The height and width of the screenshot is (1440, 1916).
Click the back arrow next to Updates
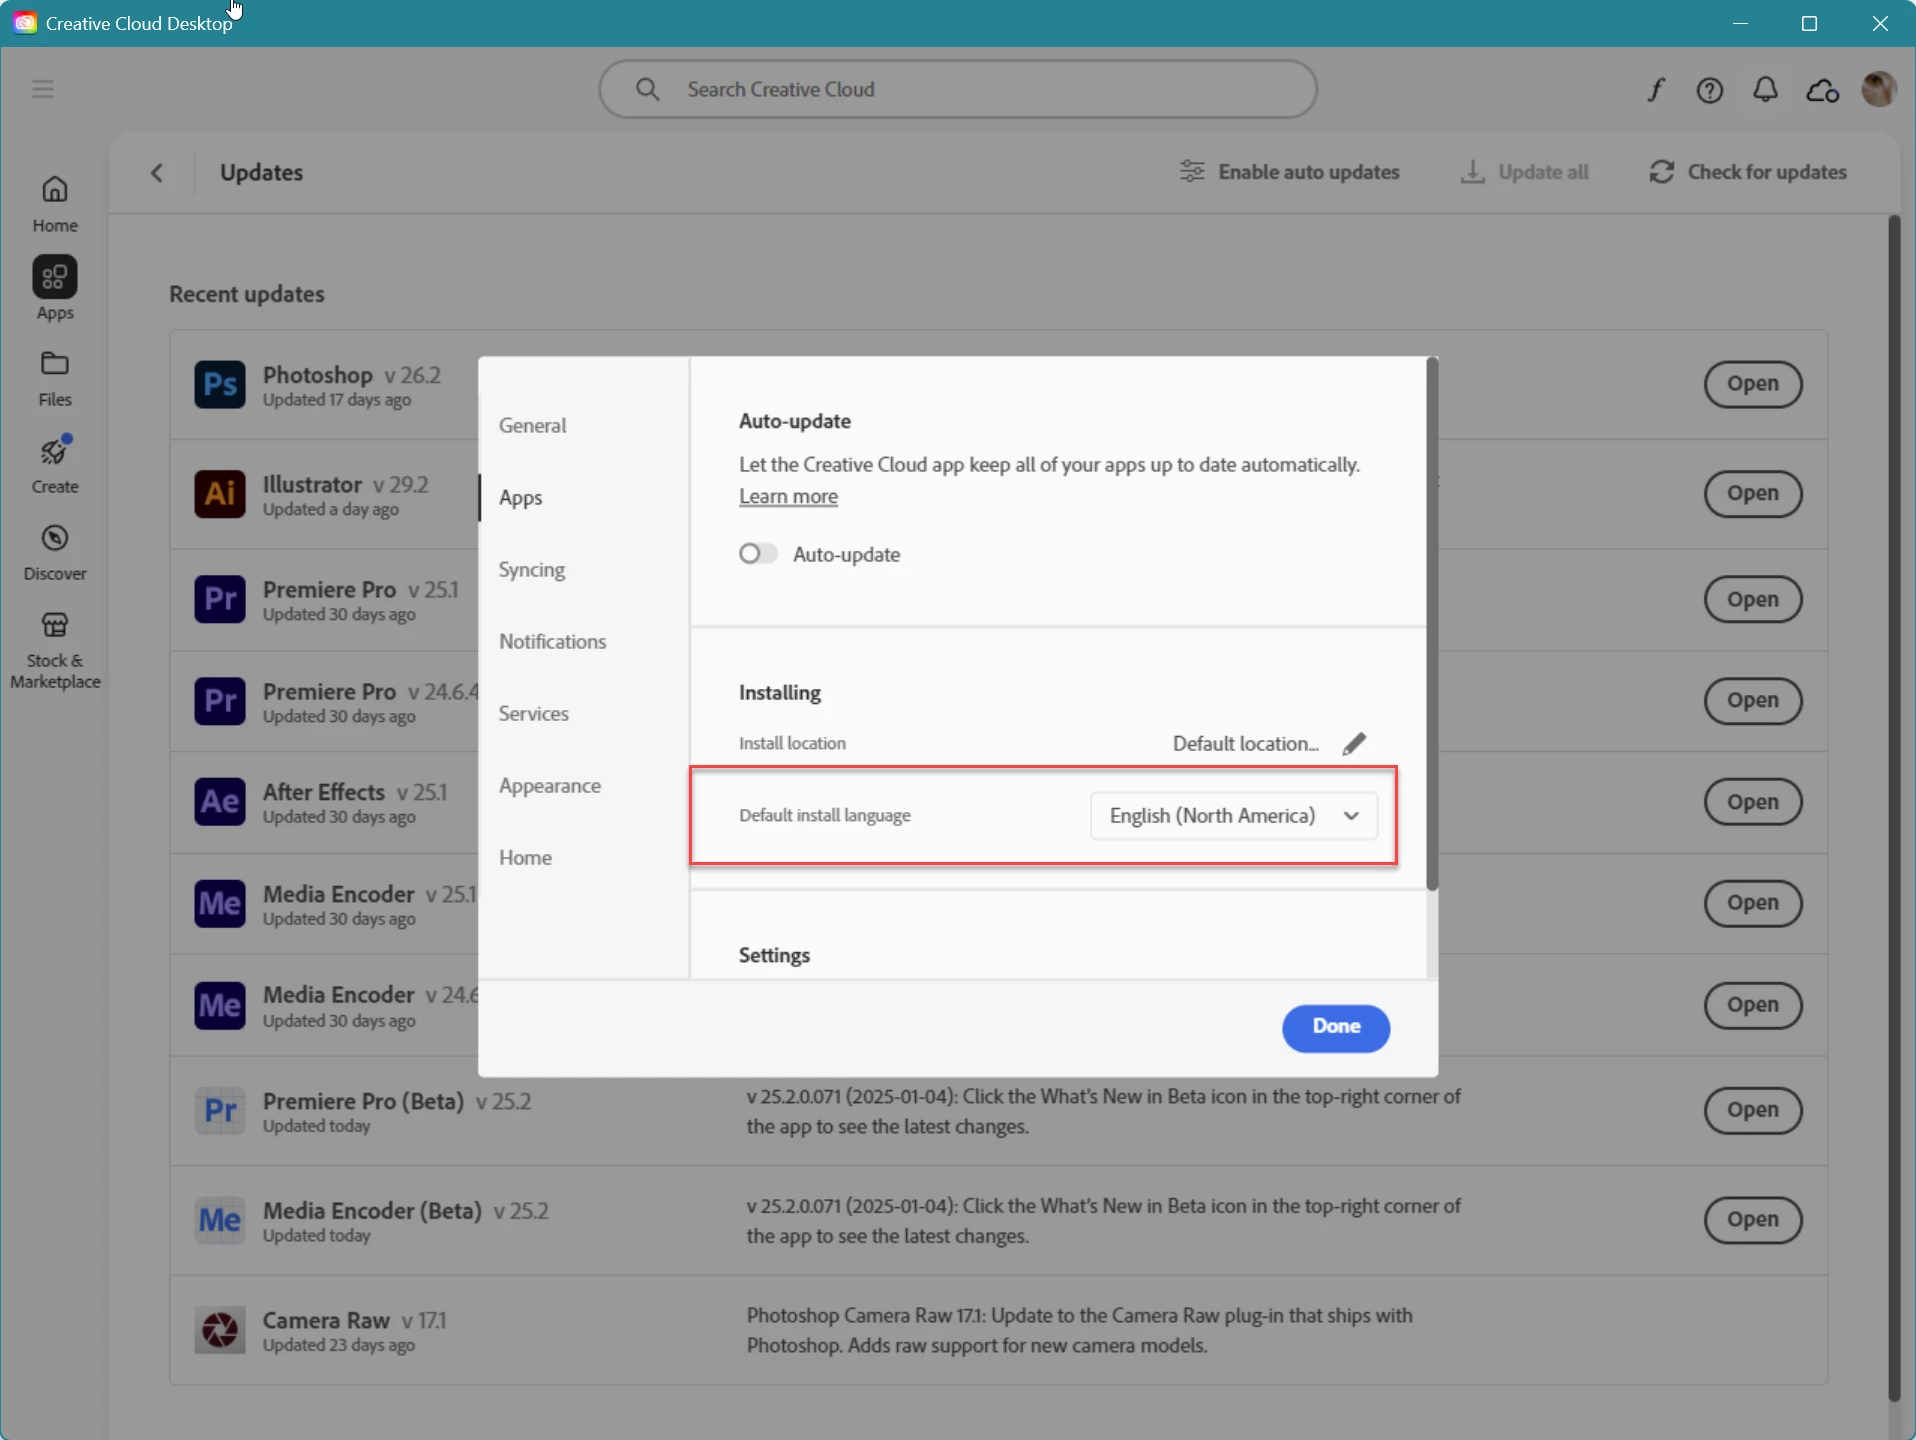pyautogui.click(x=157, y=172)
